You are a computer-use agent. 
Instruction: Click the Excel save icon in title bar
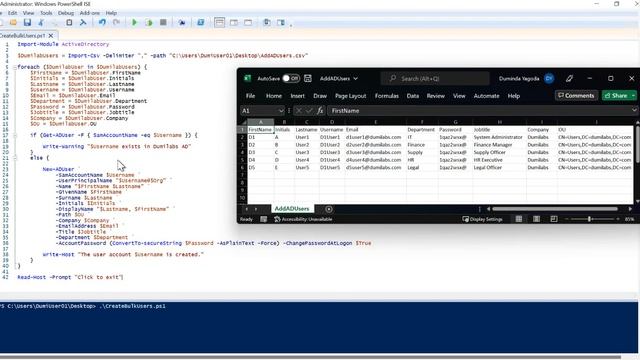tap(308, 78)
